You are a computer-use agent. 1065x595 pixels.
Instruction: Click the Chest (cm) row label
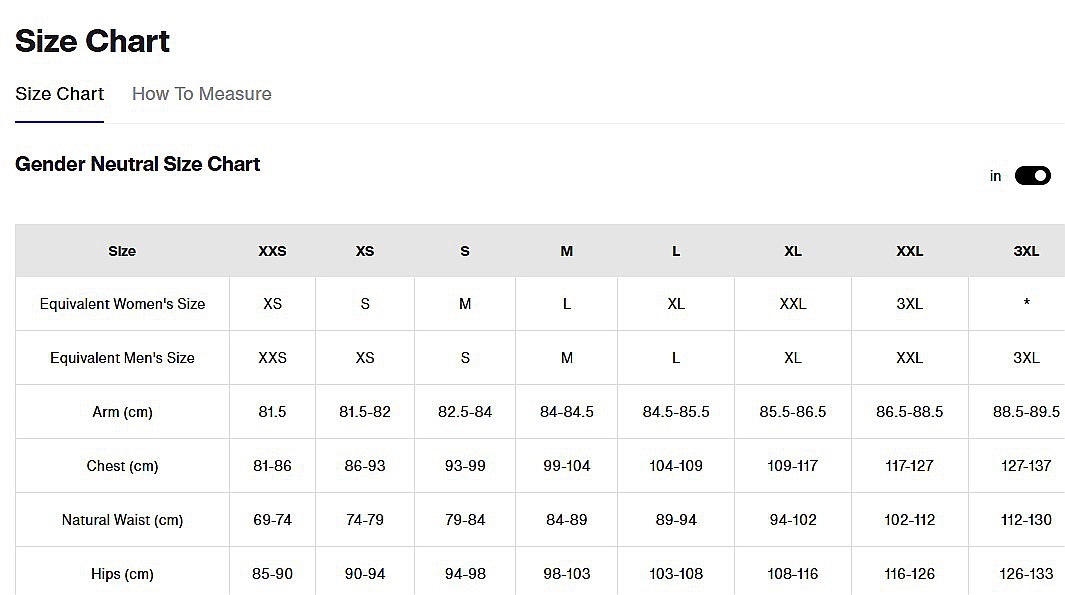[x=122, y=466]
